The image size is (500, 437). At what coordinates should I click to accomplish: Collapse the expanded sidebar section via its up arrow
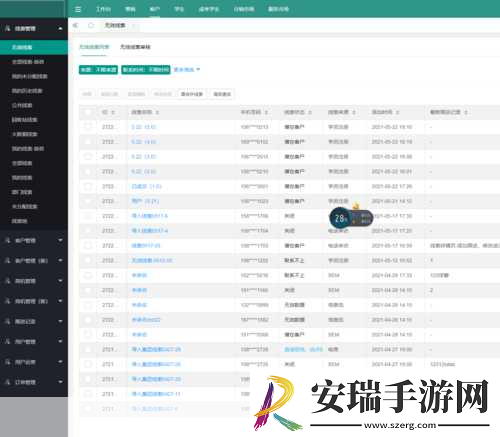(60, 29)
